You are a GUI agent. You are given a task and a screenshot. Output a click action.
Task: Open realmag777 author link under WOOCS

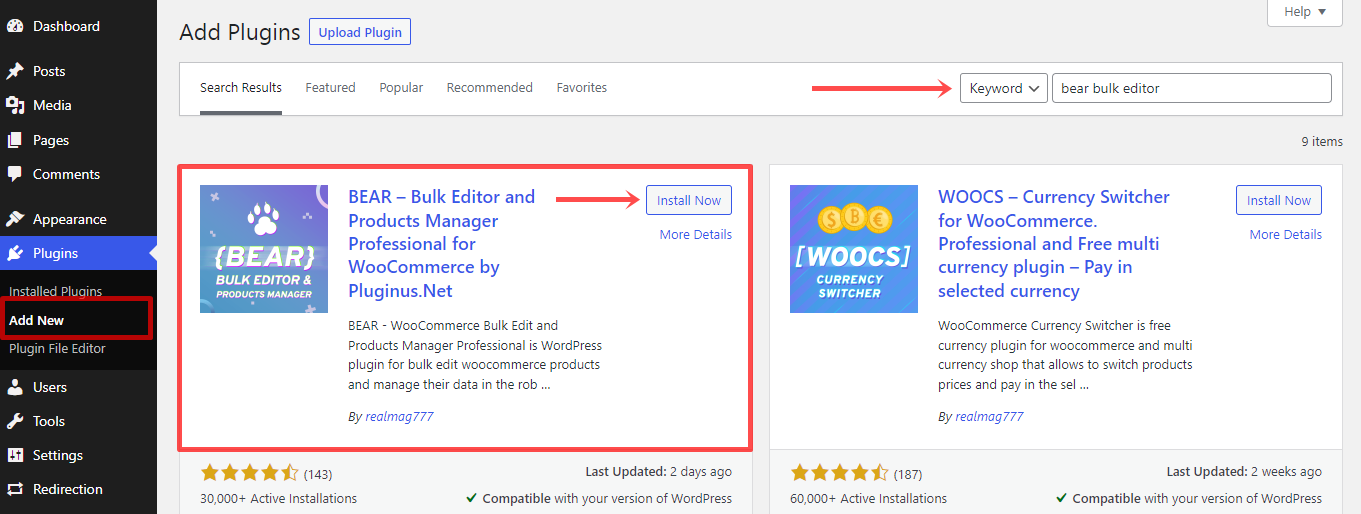tap(988, 416)
